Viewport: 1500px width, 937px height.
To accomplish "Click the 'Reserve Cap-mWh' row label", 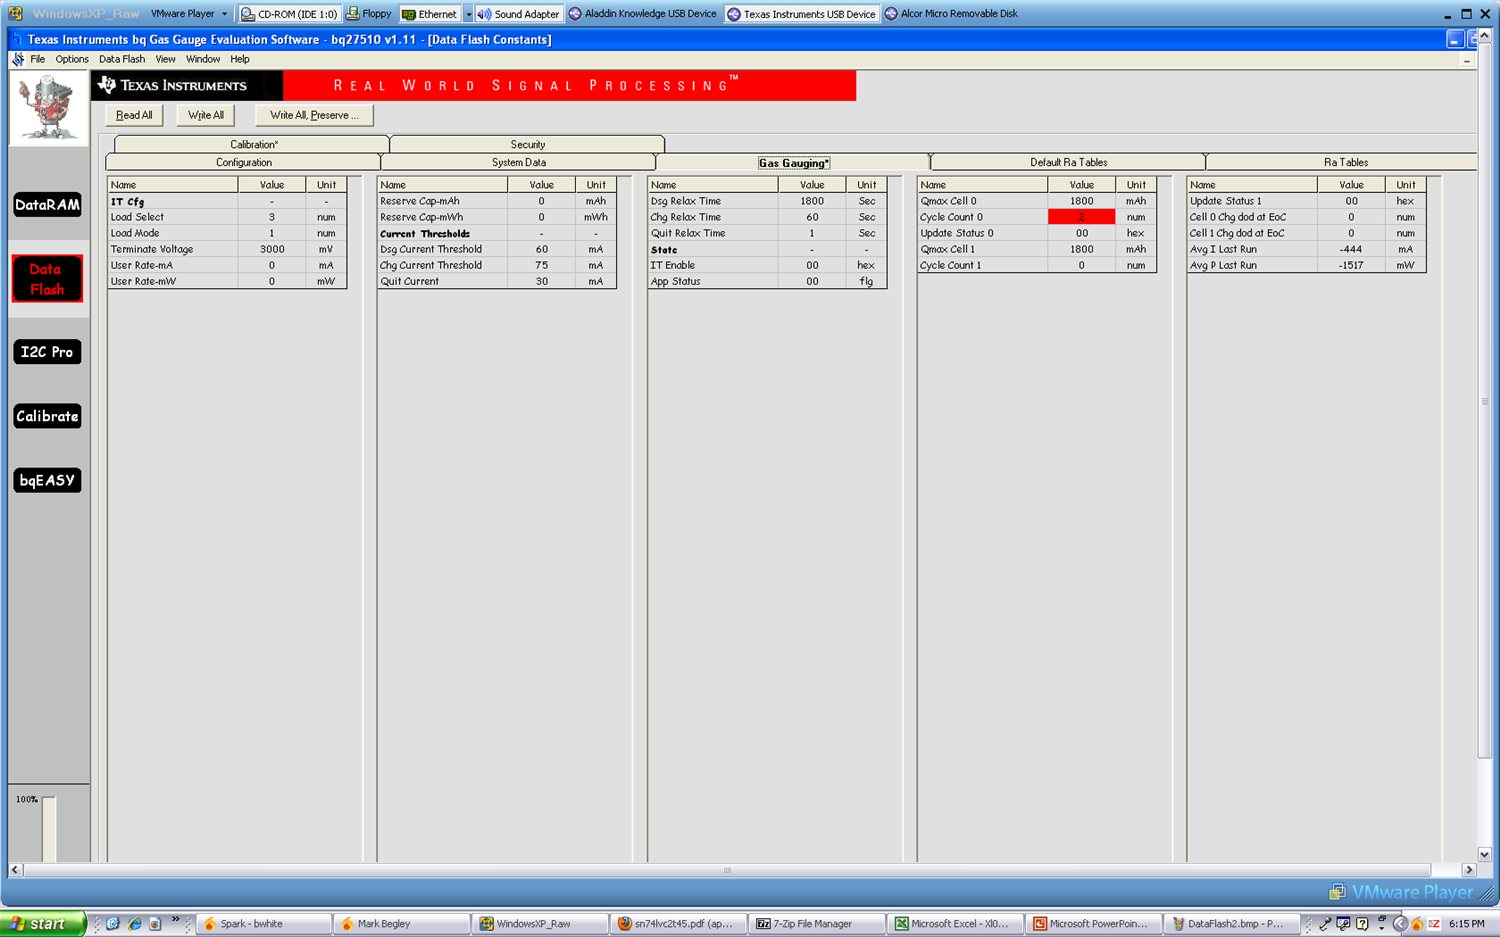I will click(422, 217).
